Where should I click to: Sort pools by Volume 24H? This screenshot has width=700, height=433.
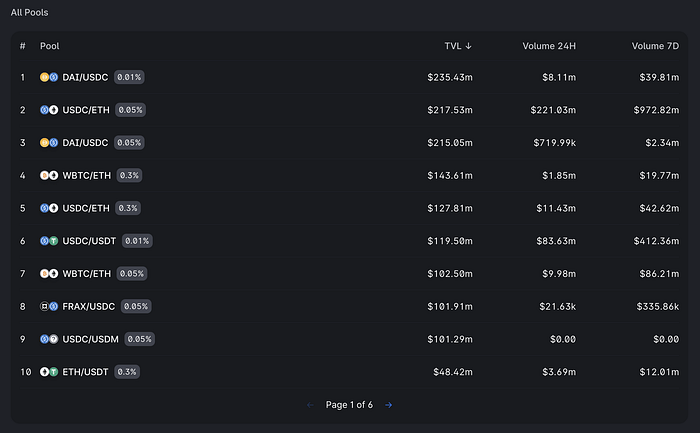click(x=549, y=46)
